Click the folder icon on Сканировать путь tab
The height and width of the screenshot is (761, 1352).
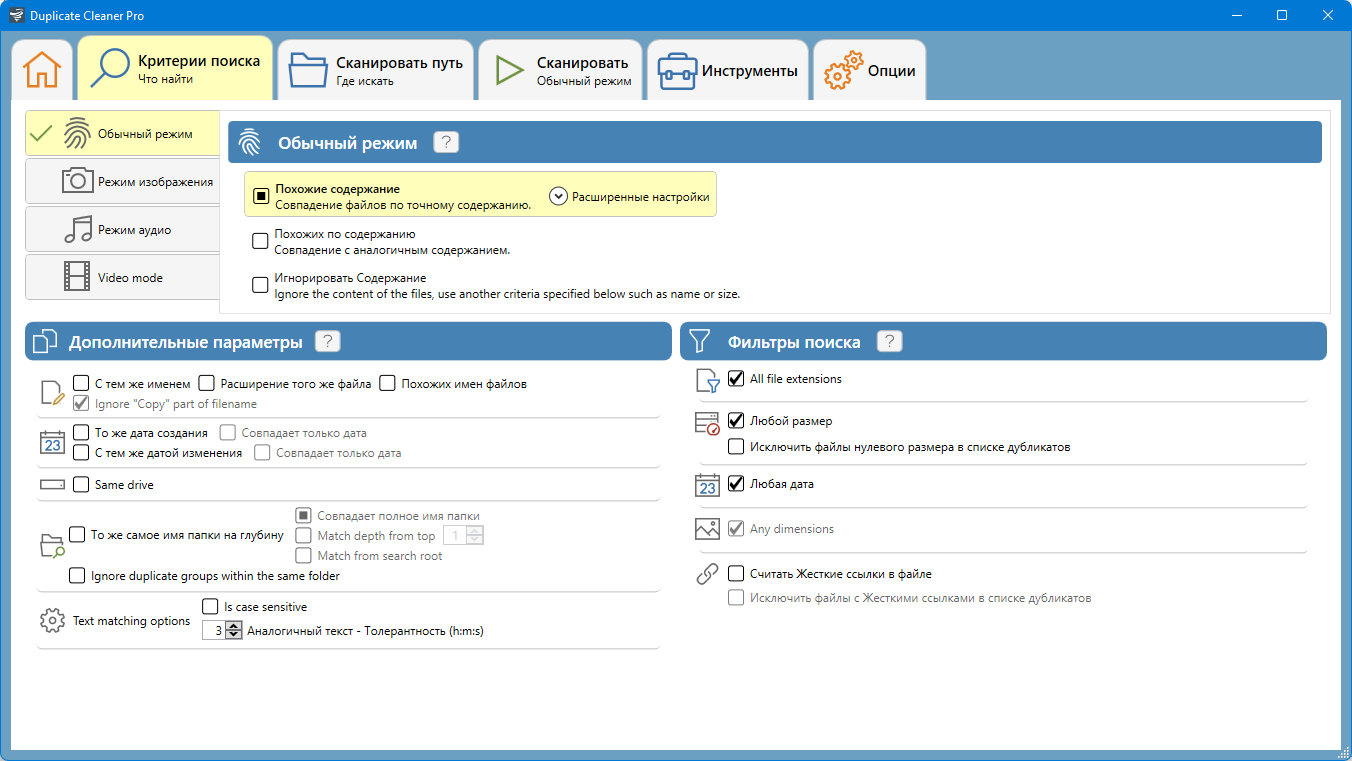pyautogui.click(x=309, y=70)
